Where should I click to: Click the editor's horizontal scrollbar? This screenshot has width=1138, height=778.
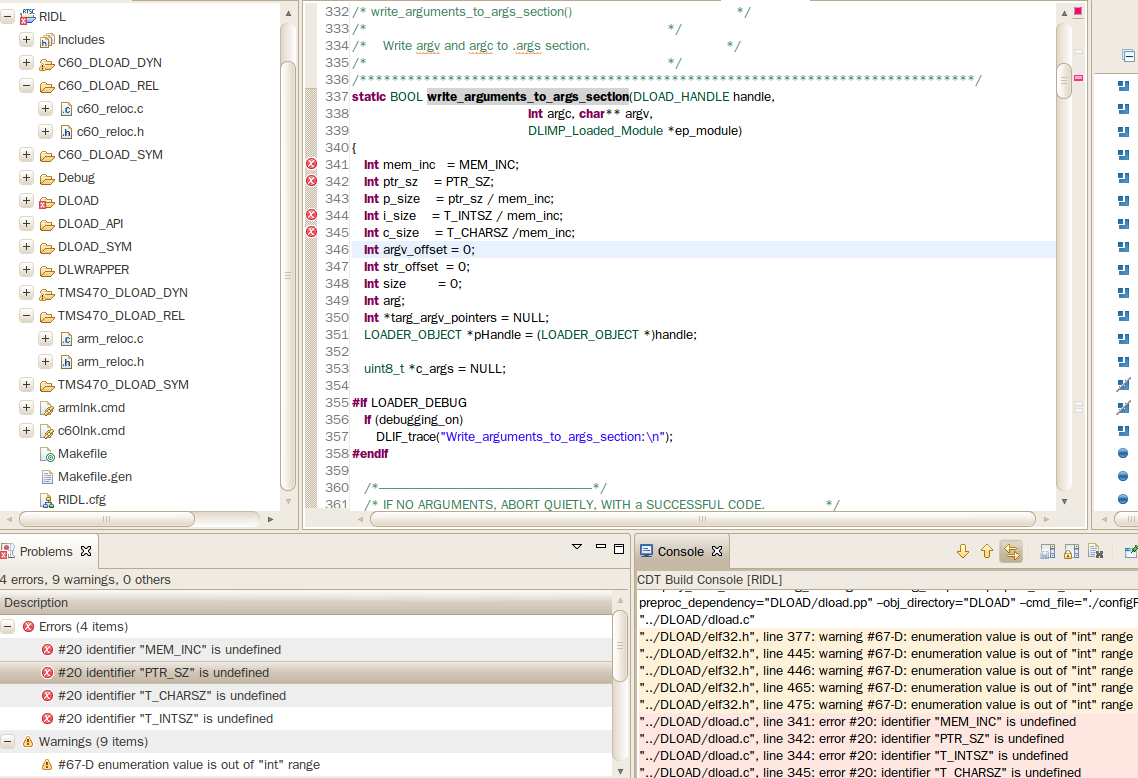point(700,519)
